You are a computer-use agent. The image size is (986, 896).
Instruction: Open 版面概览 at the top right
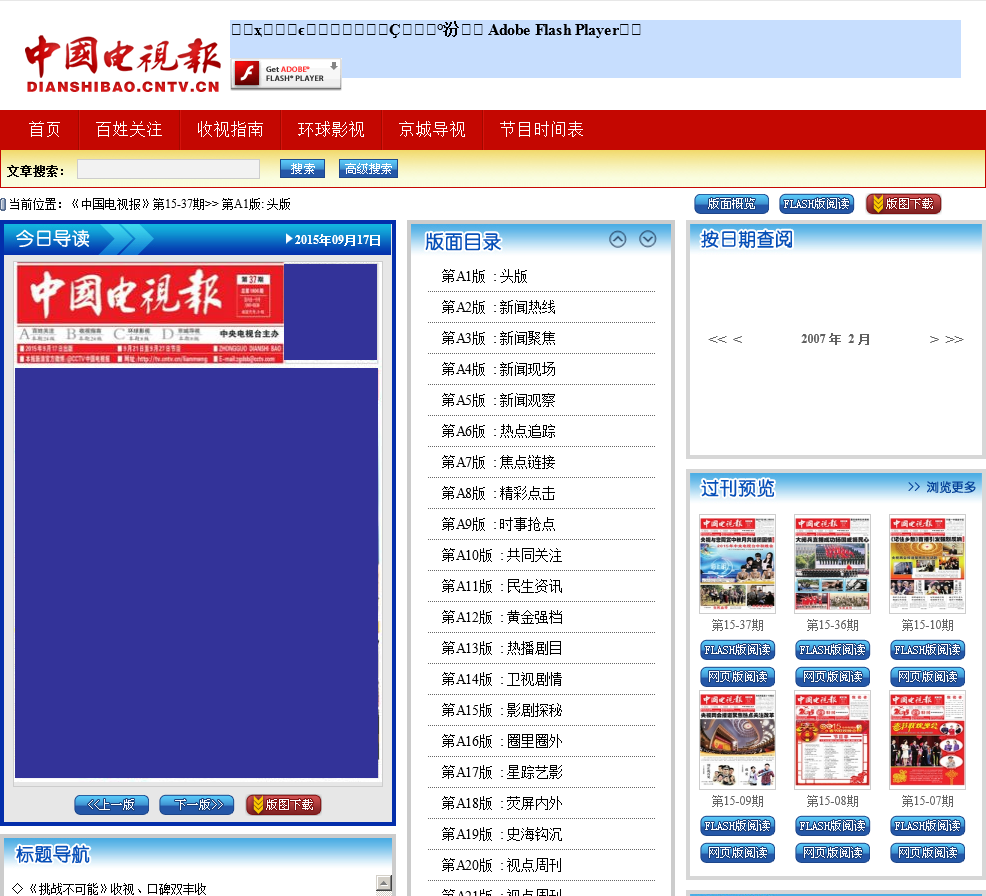pos(732,204)
